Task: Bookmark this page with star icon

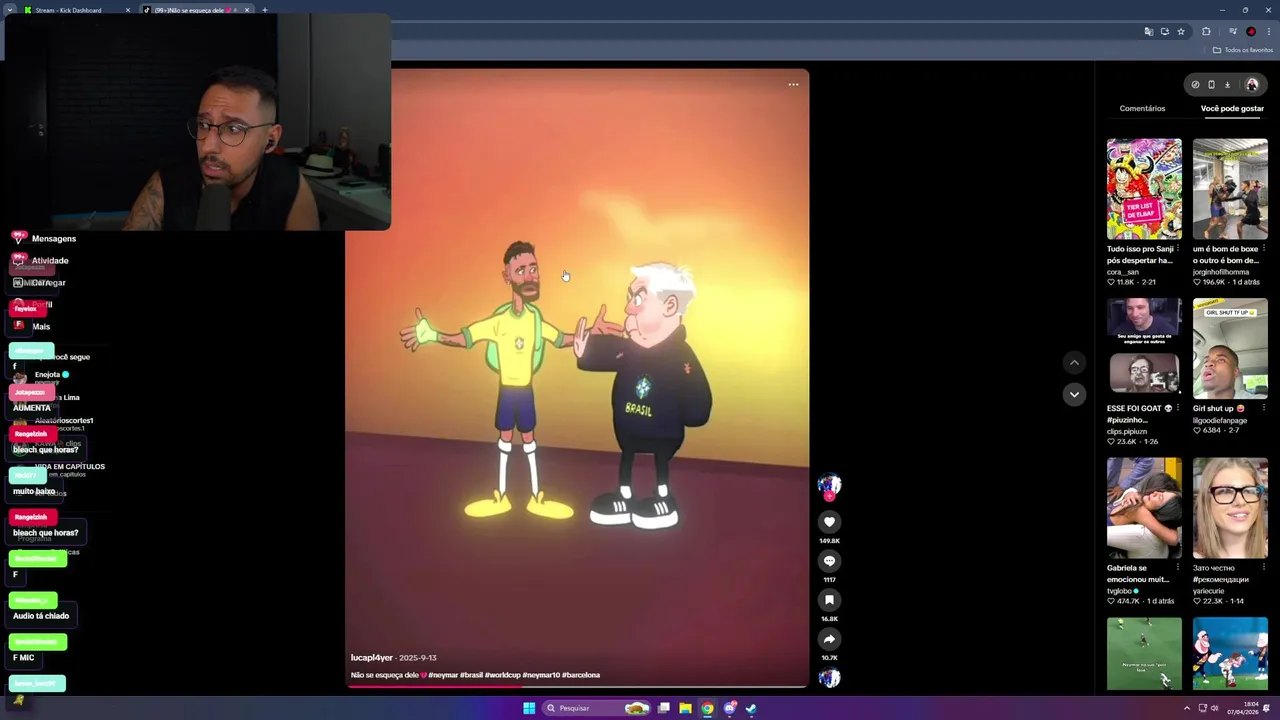Action: [1181, 32]
